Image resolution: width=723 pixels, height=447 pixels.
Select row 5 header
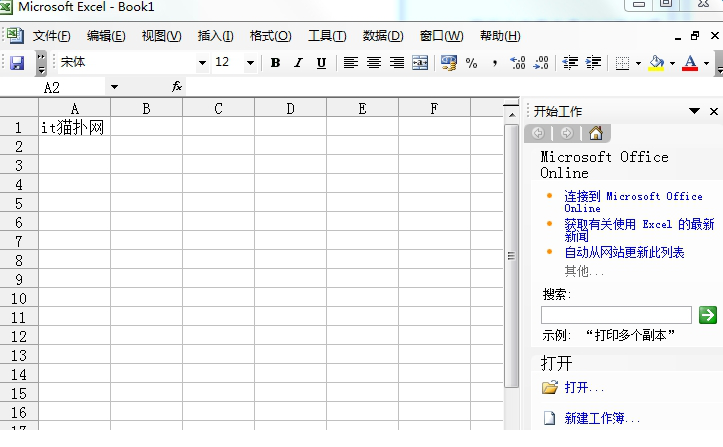tap(19, 203)
